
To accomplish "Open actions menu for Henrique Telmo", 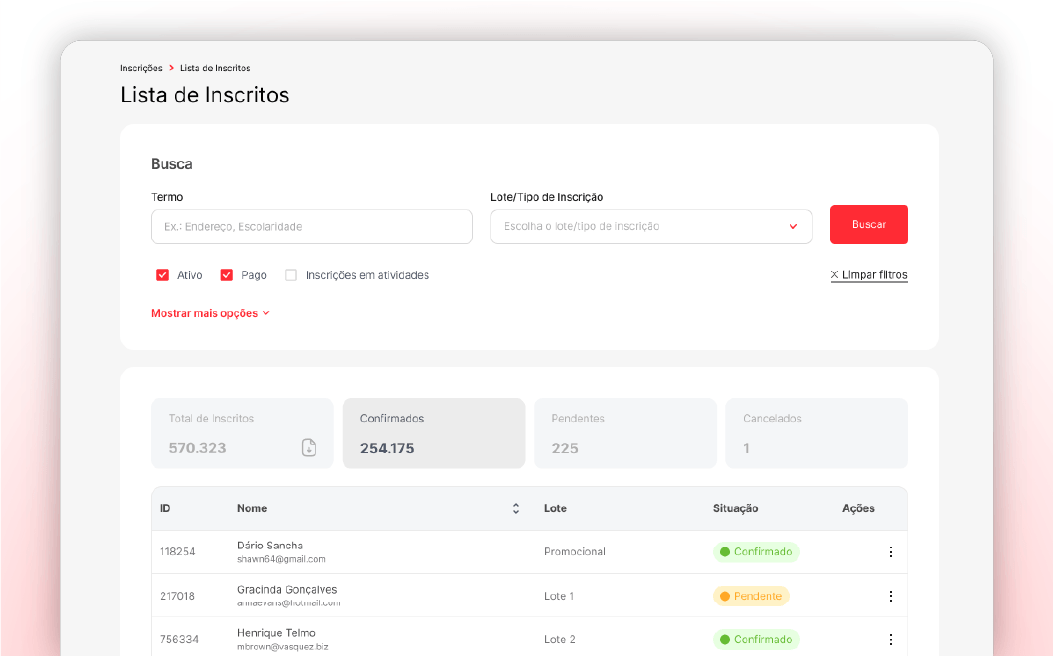I will click(x=890, y=639).
